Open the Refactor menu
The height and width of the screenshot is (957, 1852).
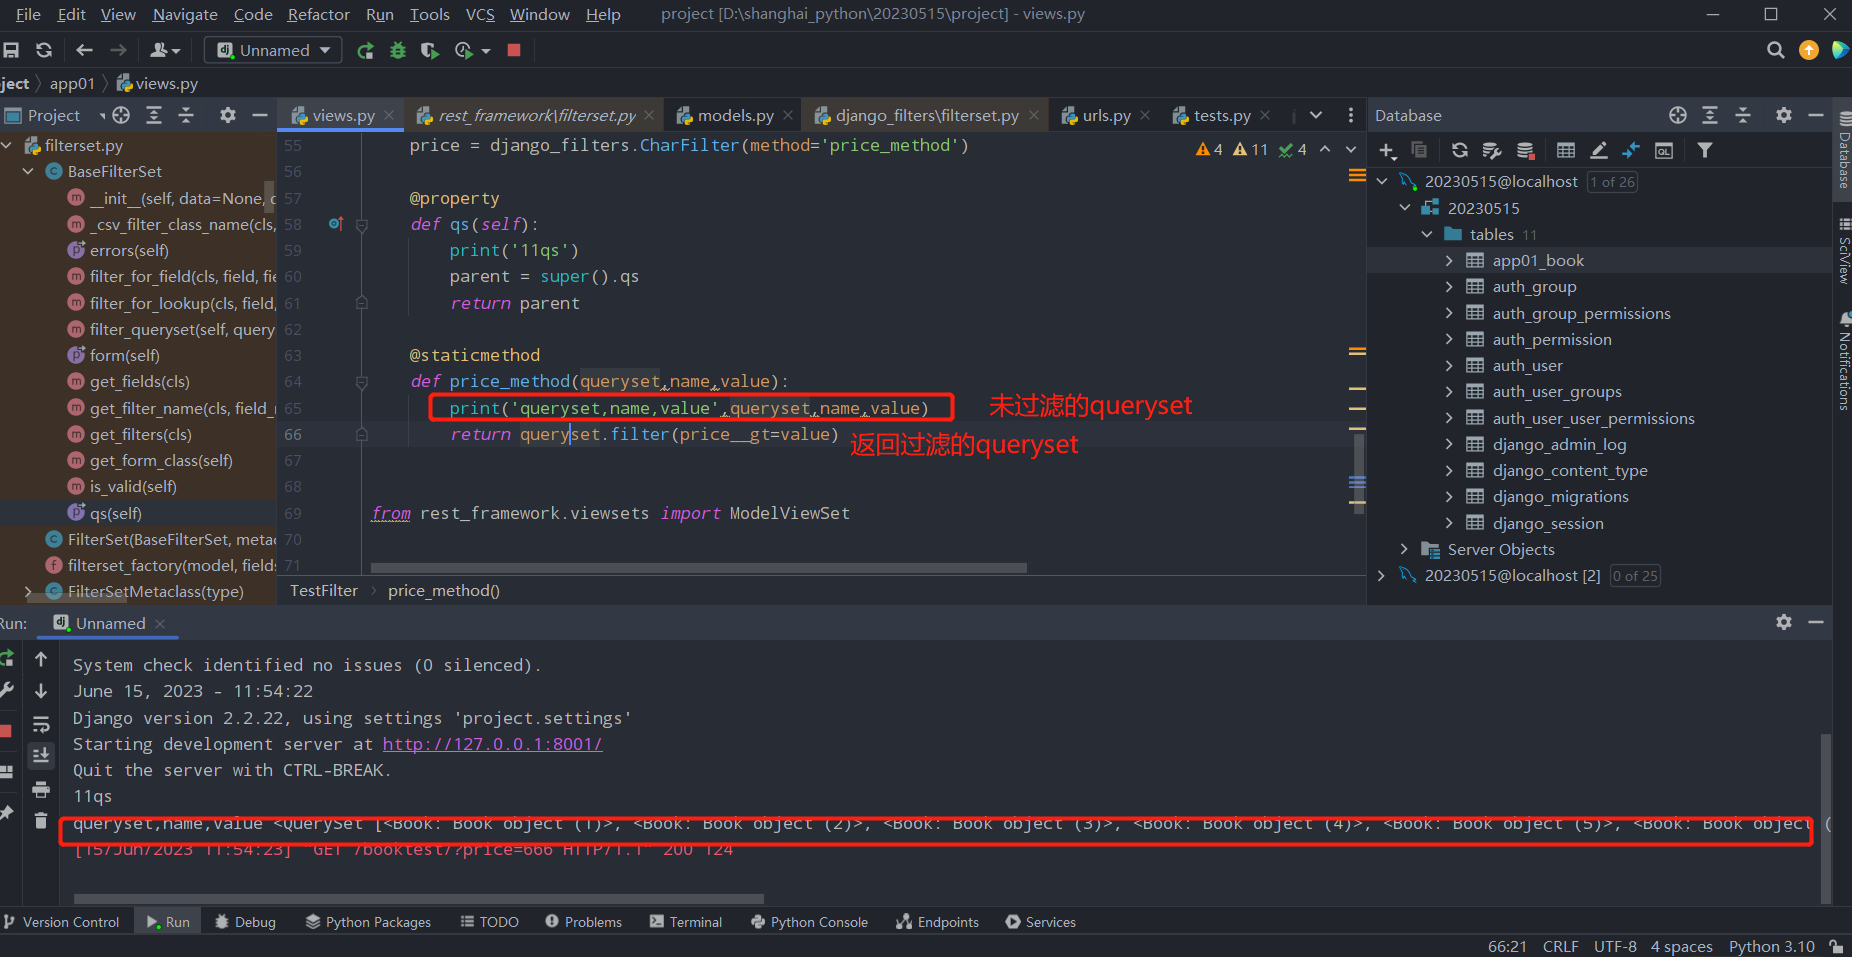pos(319,14)
